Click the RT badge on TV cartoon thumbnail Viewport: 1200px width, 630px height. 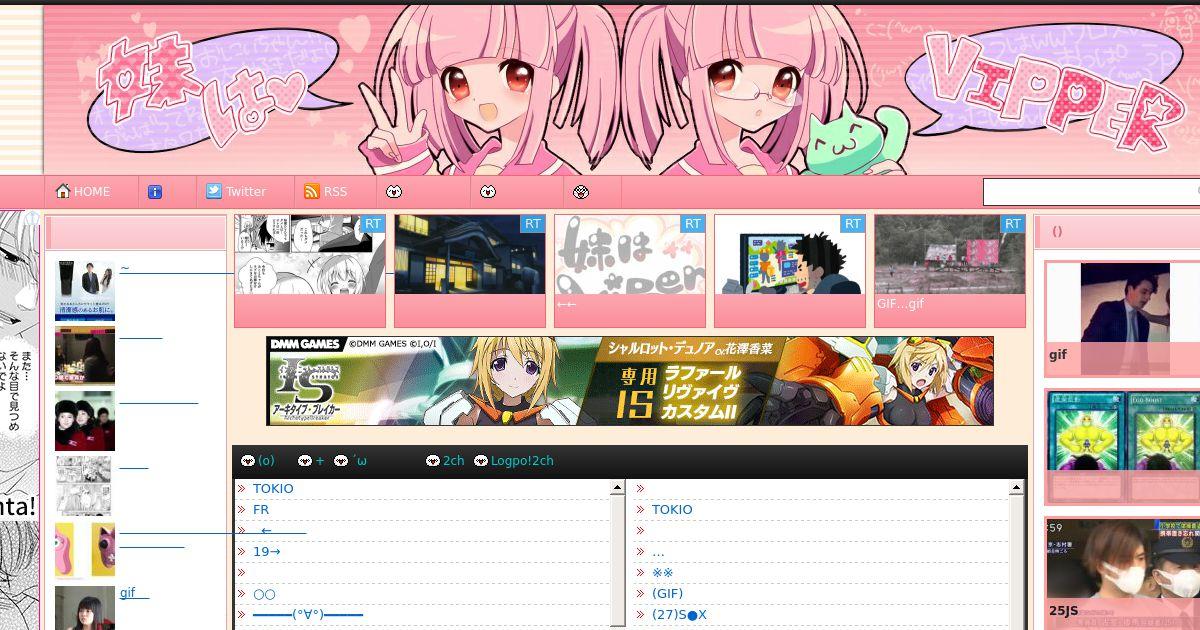(853, 224)
